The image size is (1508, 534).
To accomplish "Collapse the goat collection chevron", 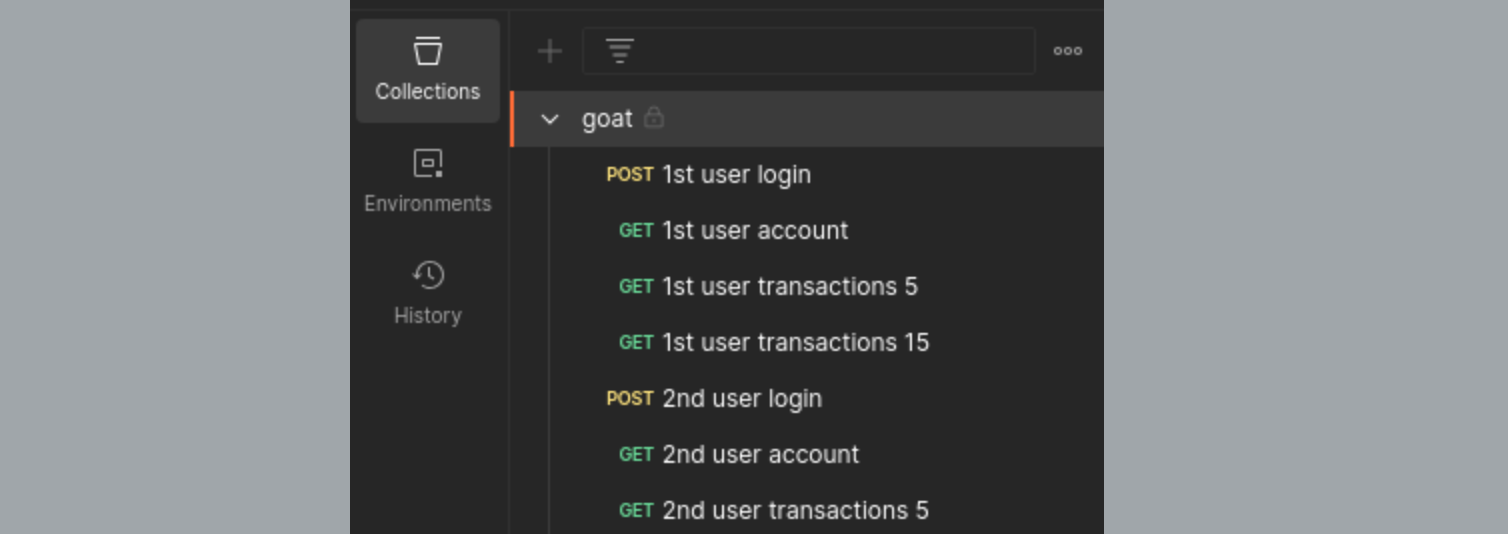I will (549, 119).
